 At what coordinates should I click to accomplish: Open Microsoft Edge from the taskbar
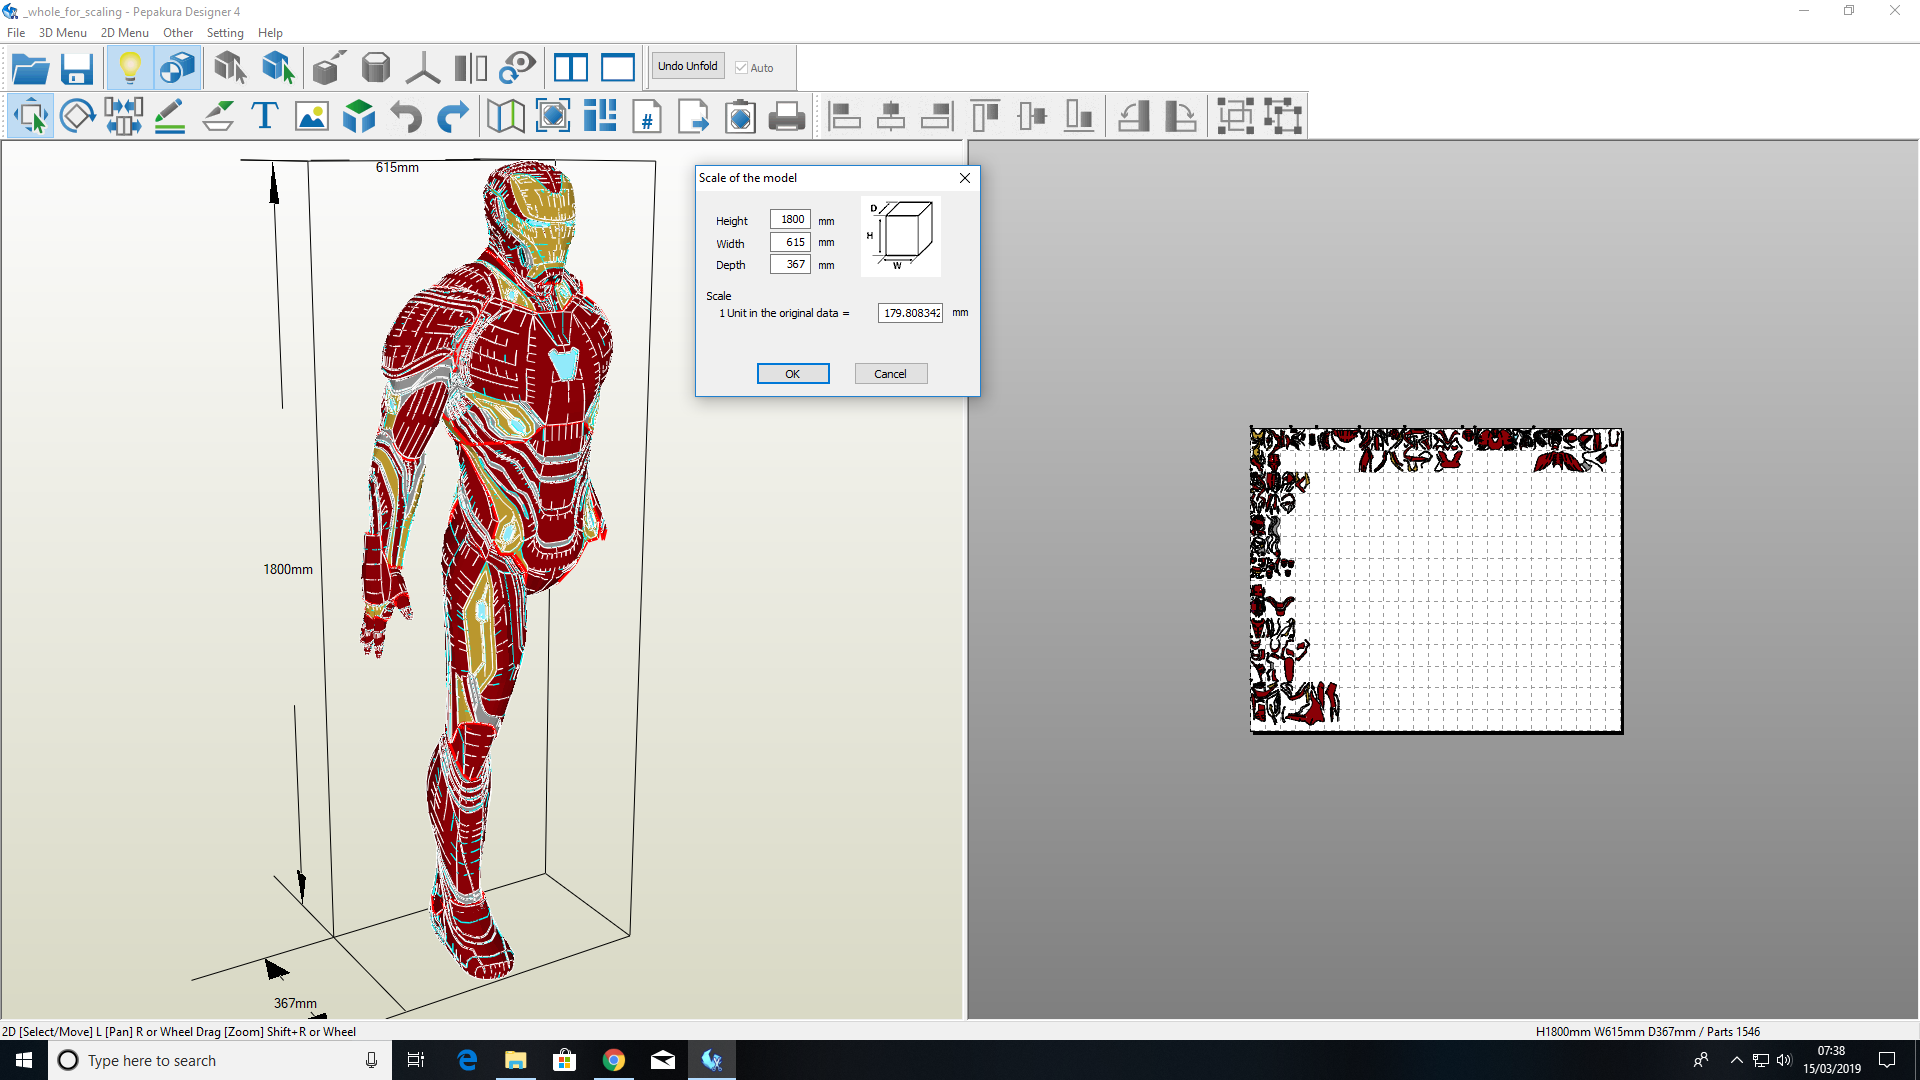click(x=467, y=1060)
